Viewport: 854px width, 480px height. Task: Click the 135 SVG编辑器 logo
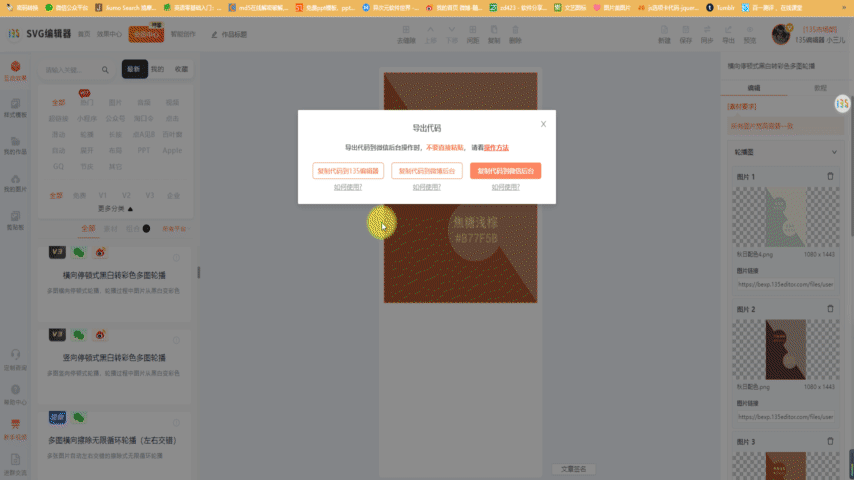tap(39, 34)
